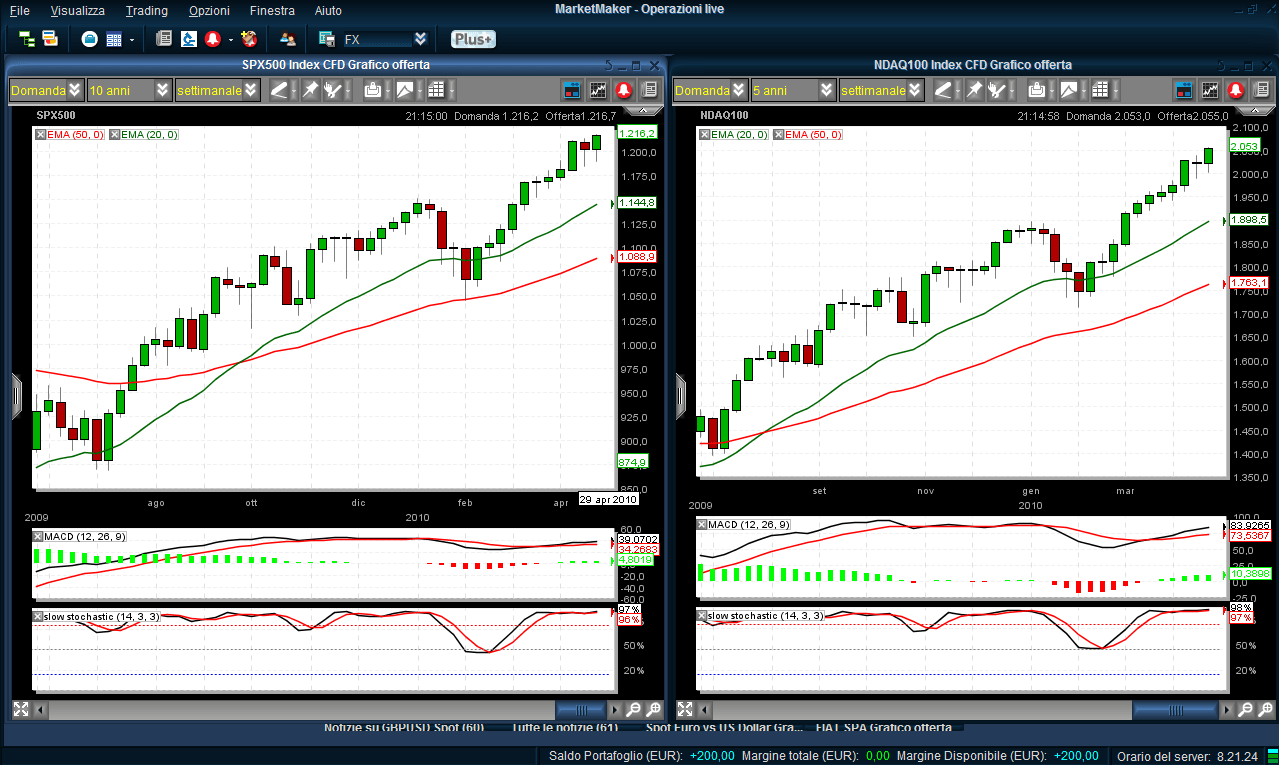Click the pin icon in SPX500 chart toolbar
The height and width of the screenshot is (765, 1279).
(x=310, y=90)
